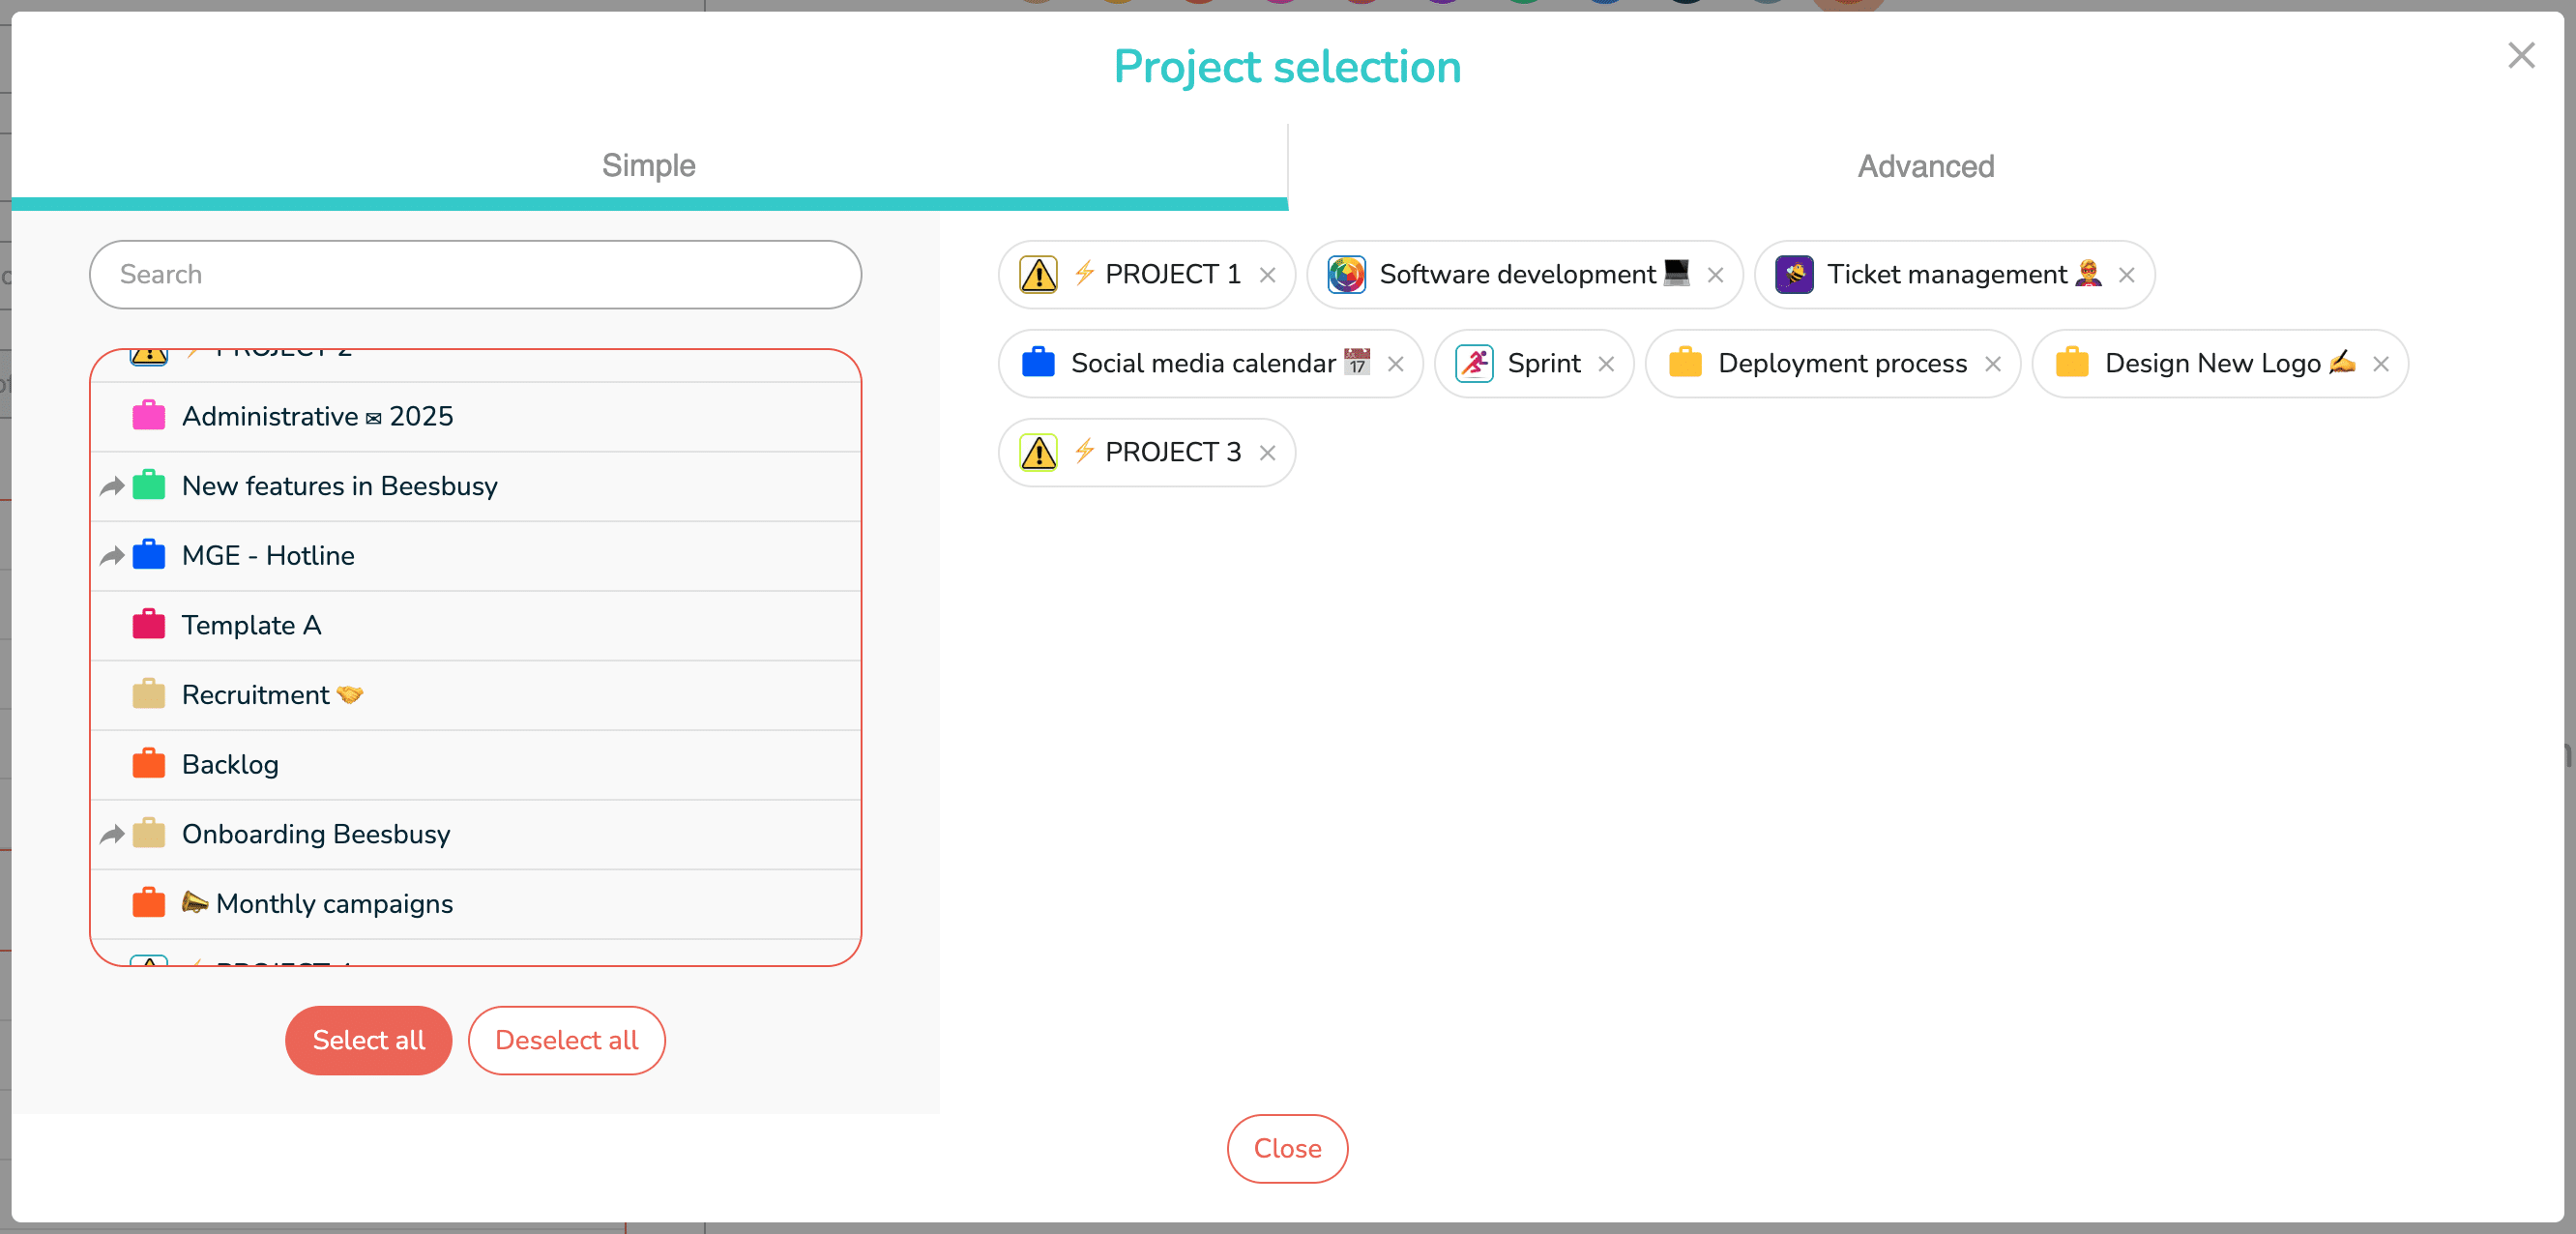Screen dimensions: 2576x1234
Task: Click the Close button at bottom
Action: 1287,1149
